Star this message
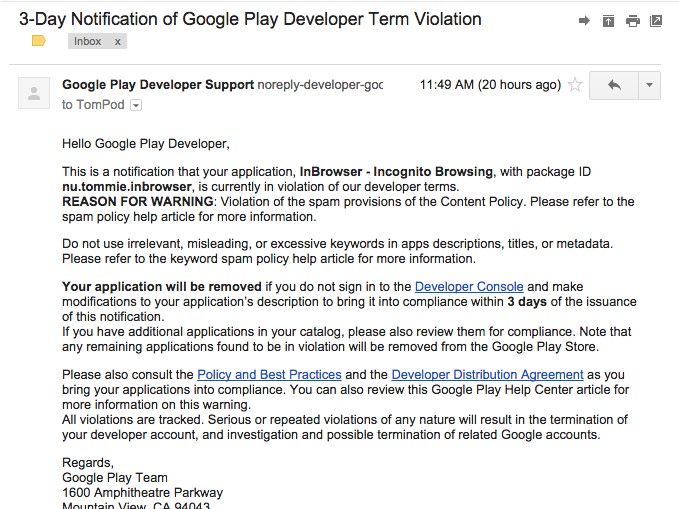This screenshot has width=679, height=509. (x=575, y=84)
